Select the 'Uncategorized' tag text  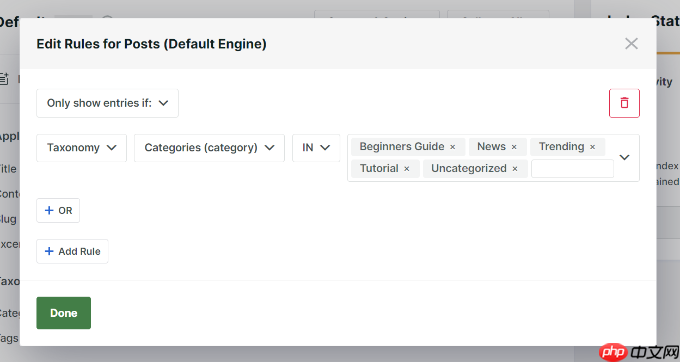(468, 168)
